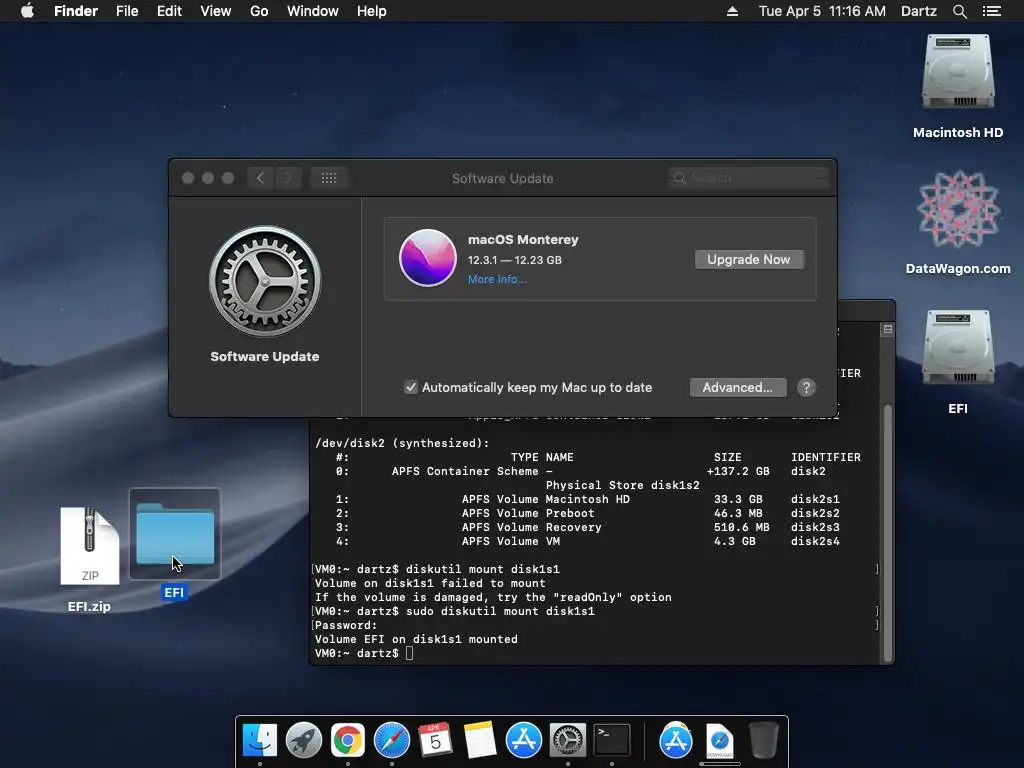Open Google Chrome from the Dock
The image size is (1024, 768).
347,741
